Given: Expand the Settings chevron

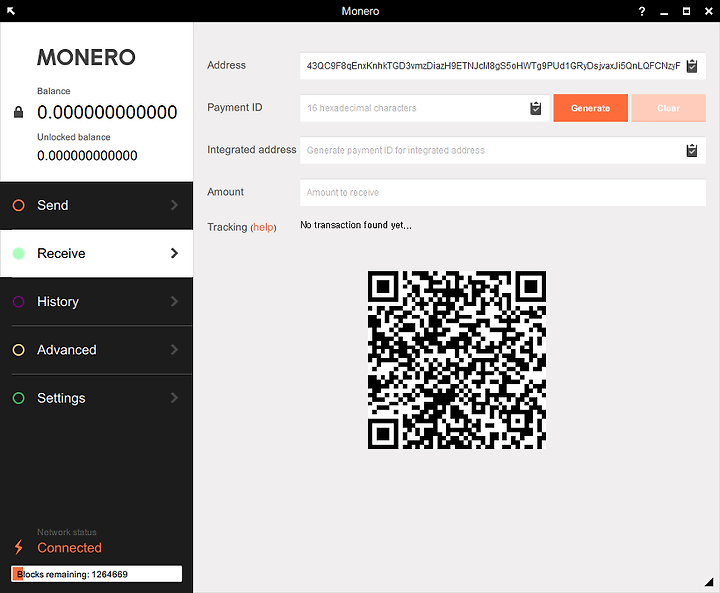Looking at the screenshot, I should click(174, 398).
